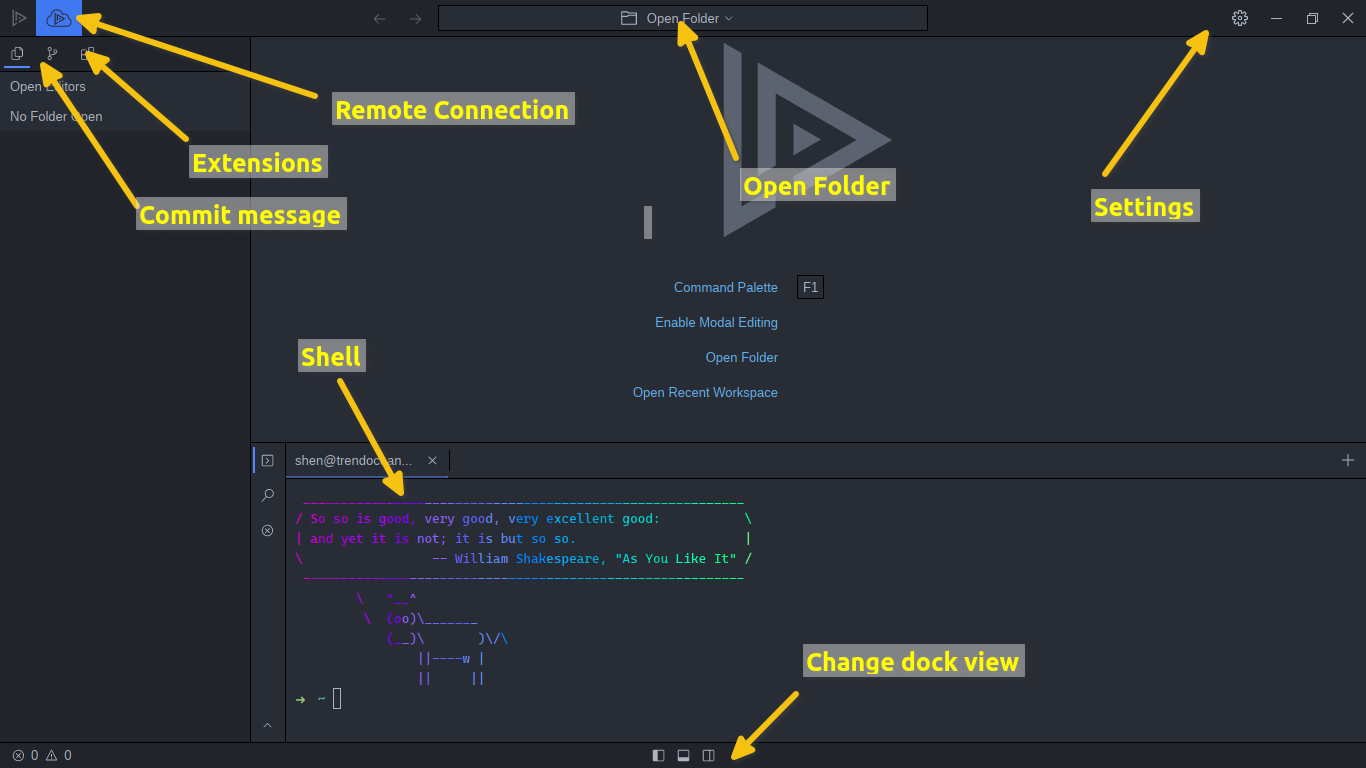Select the source control branch icon
The height and width of the screenshot is (768, 1366).
[x=52, y=54]
